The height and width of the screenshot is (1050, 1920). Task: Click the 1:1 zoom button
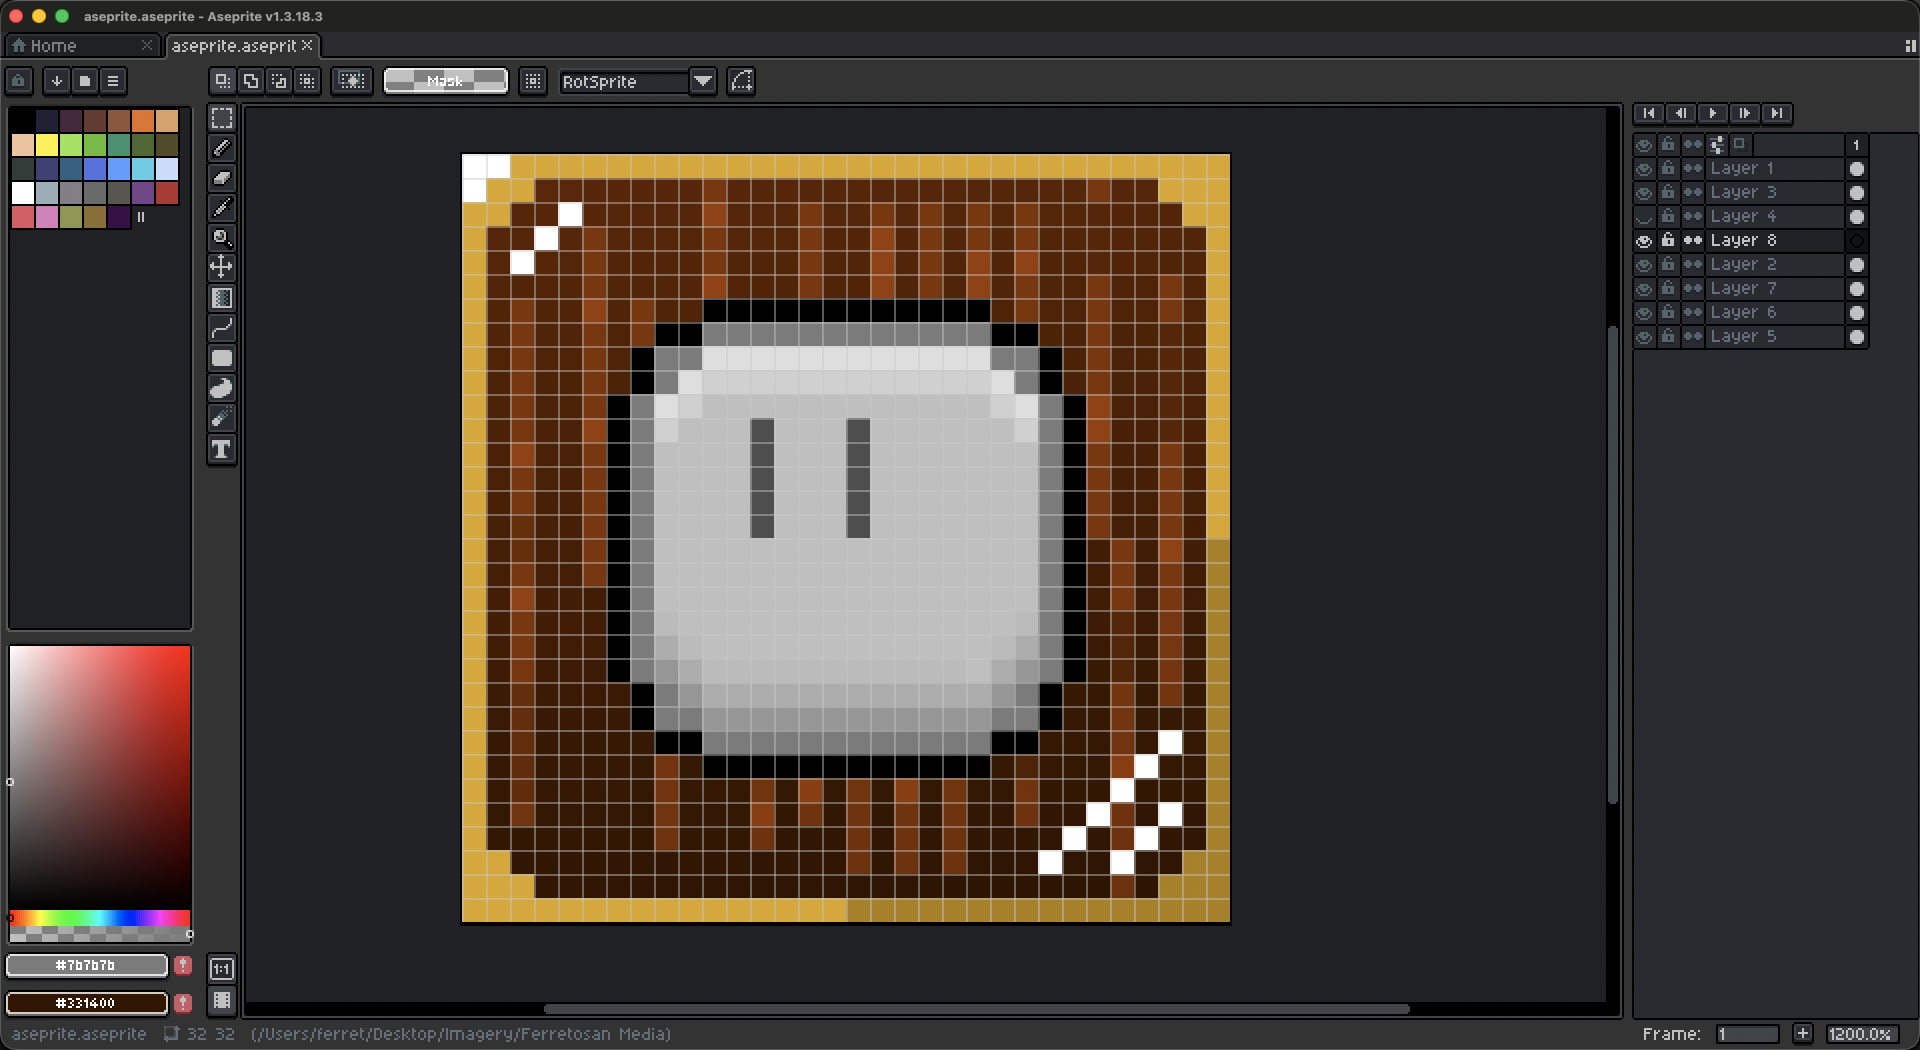[x=222, y=968]
